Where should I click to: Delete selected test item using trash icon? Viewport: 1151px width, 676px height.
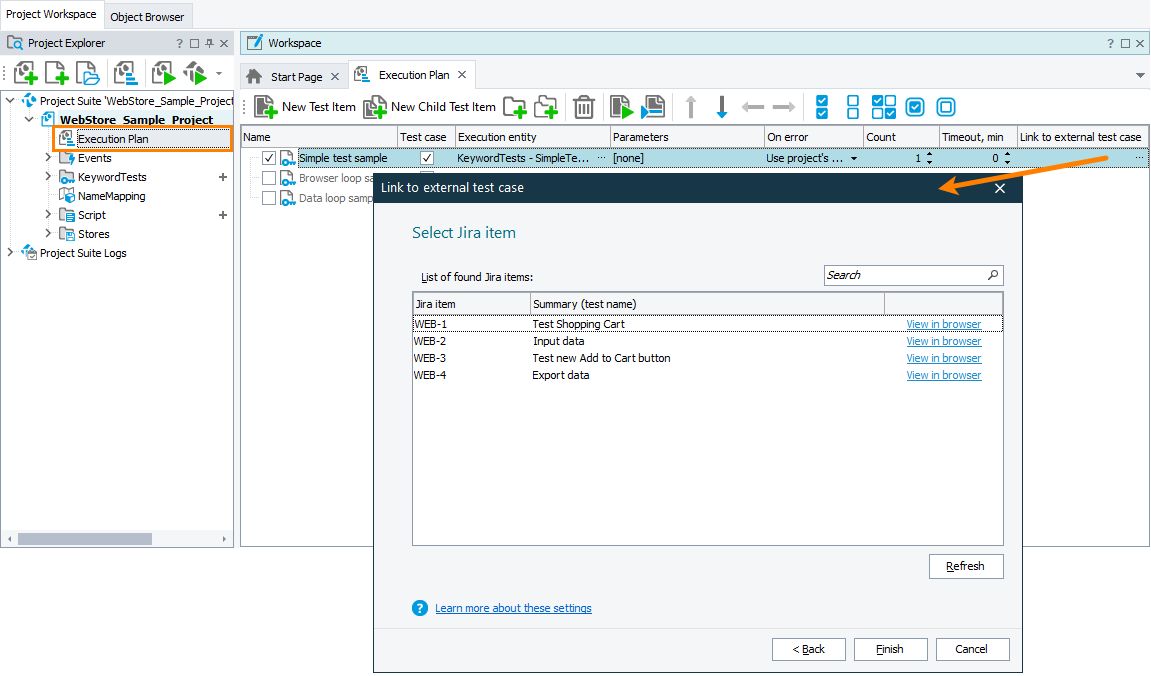pyautogui.click(x=584, y=106)
